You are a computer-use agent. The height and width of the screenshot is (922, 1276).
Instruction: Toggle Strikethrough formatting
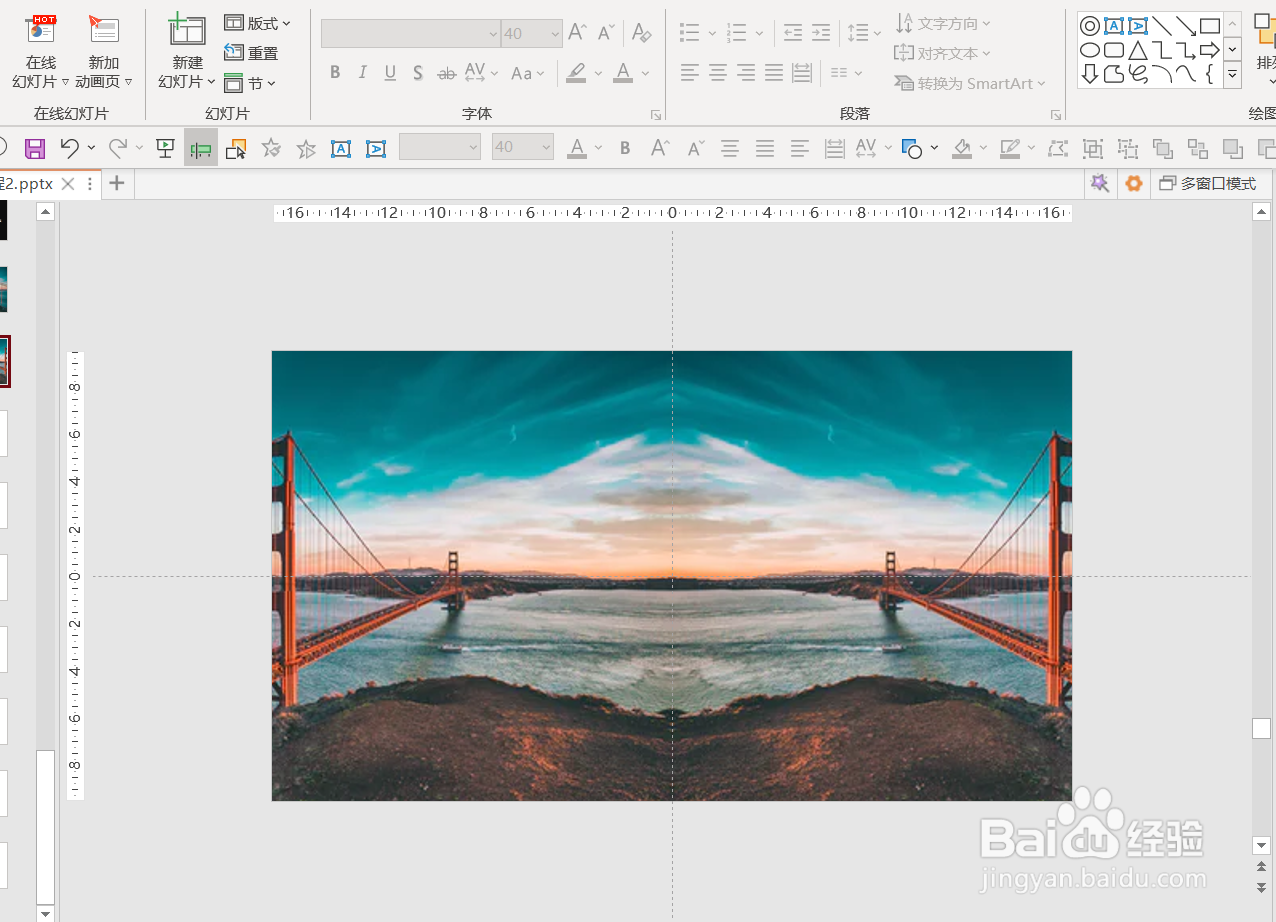click(x=447, y=72)
